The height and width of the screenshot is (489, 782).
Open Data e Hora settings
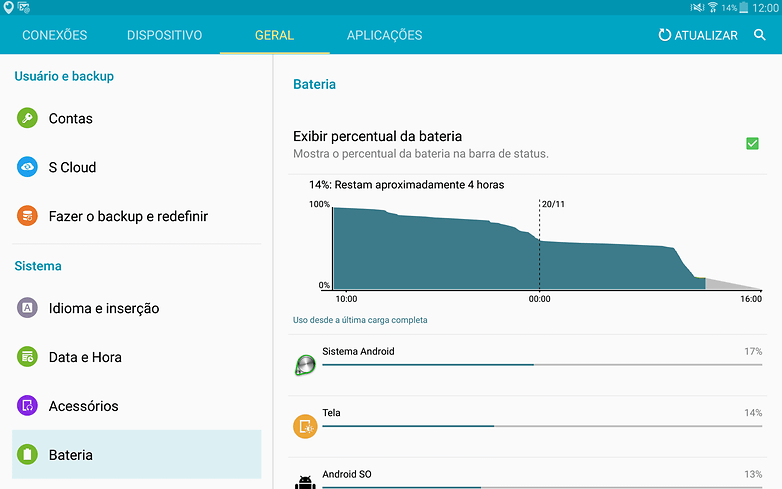click(x=137, y=357)
